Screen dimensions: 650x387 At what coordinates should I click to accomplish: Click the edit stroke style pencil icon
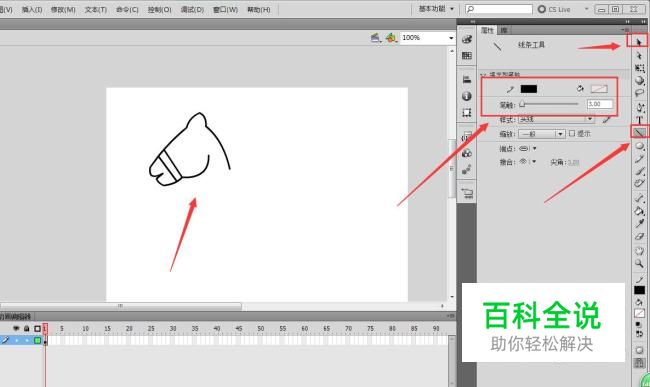(x=606, y=119)
